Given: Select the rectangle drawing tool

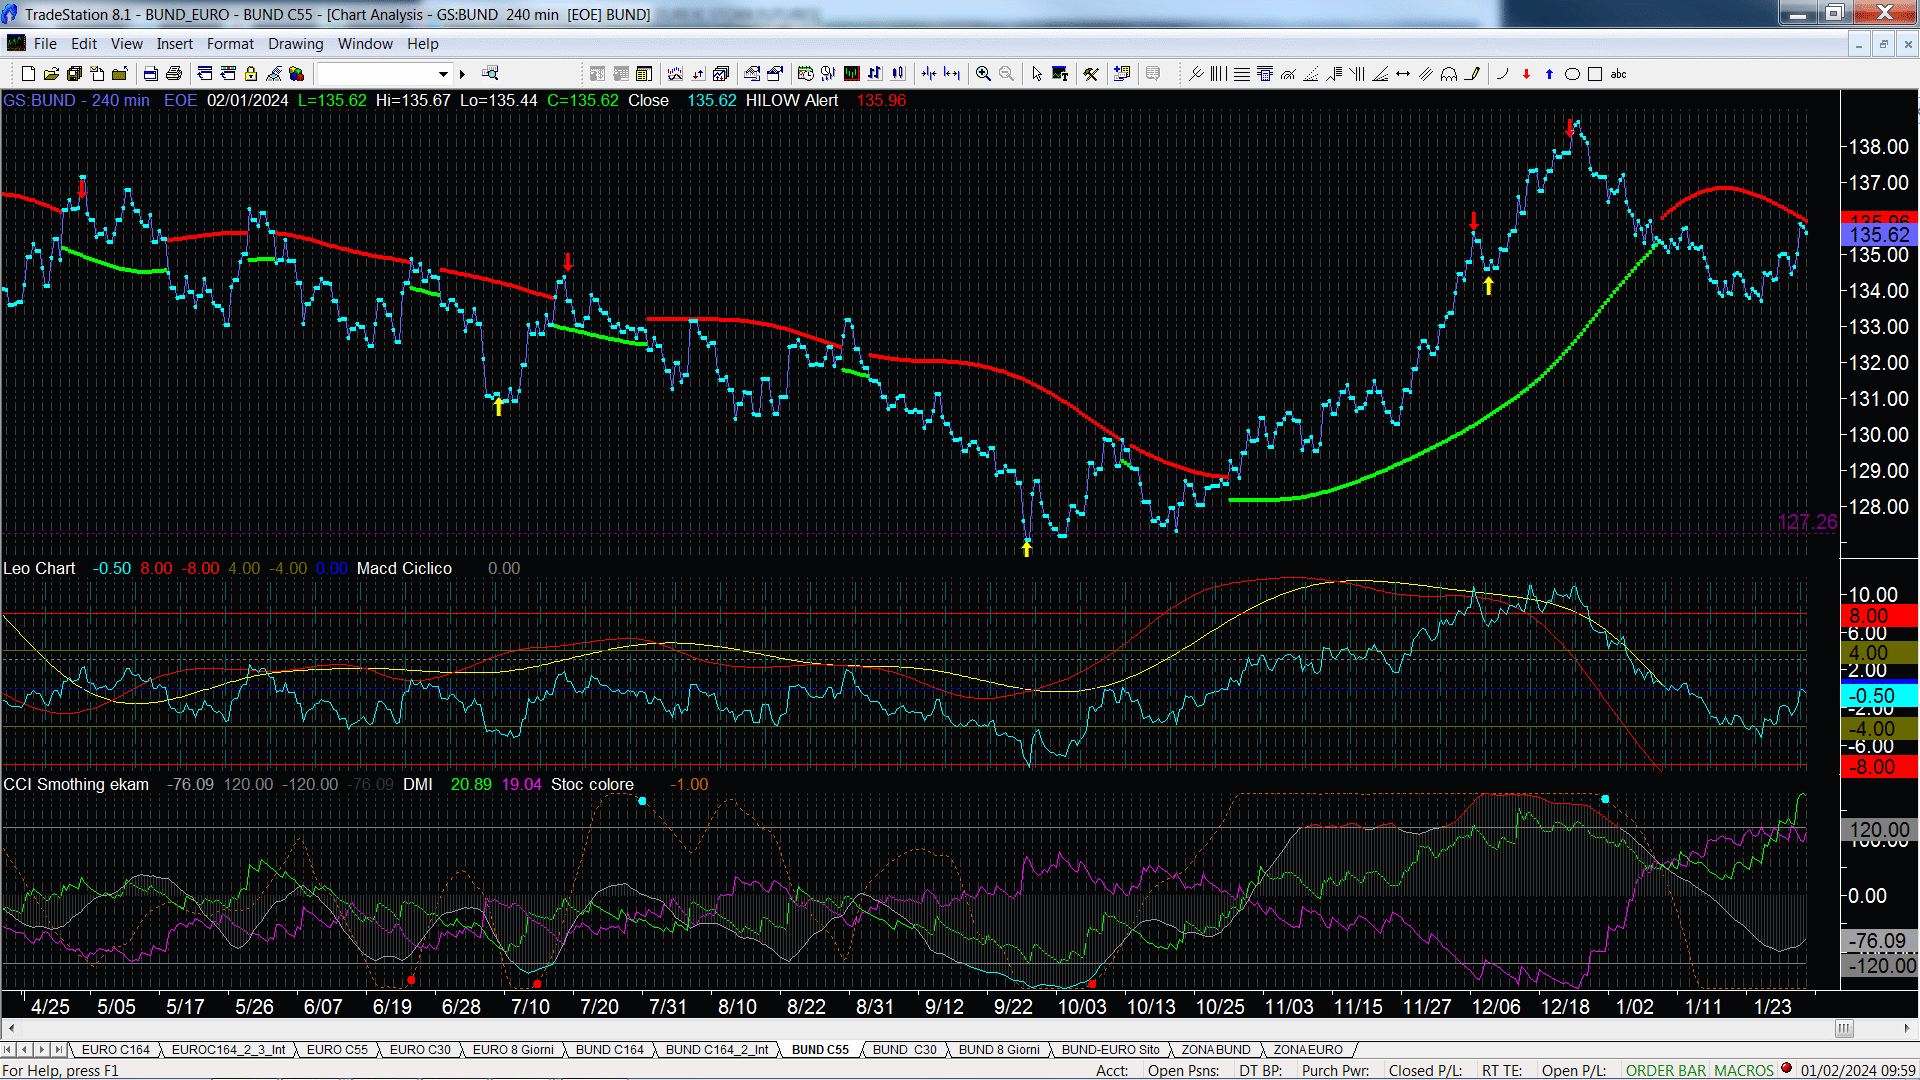Looking at the screenshot, I should coord(1595,74).
